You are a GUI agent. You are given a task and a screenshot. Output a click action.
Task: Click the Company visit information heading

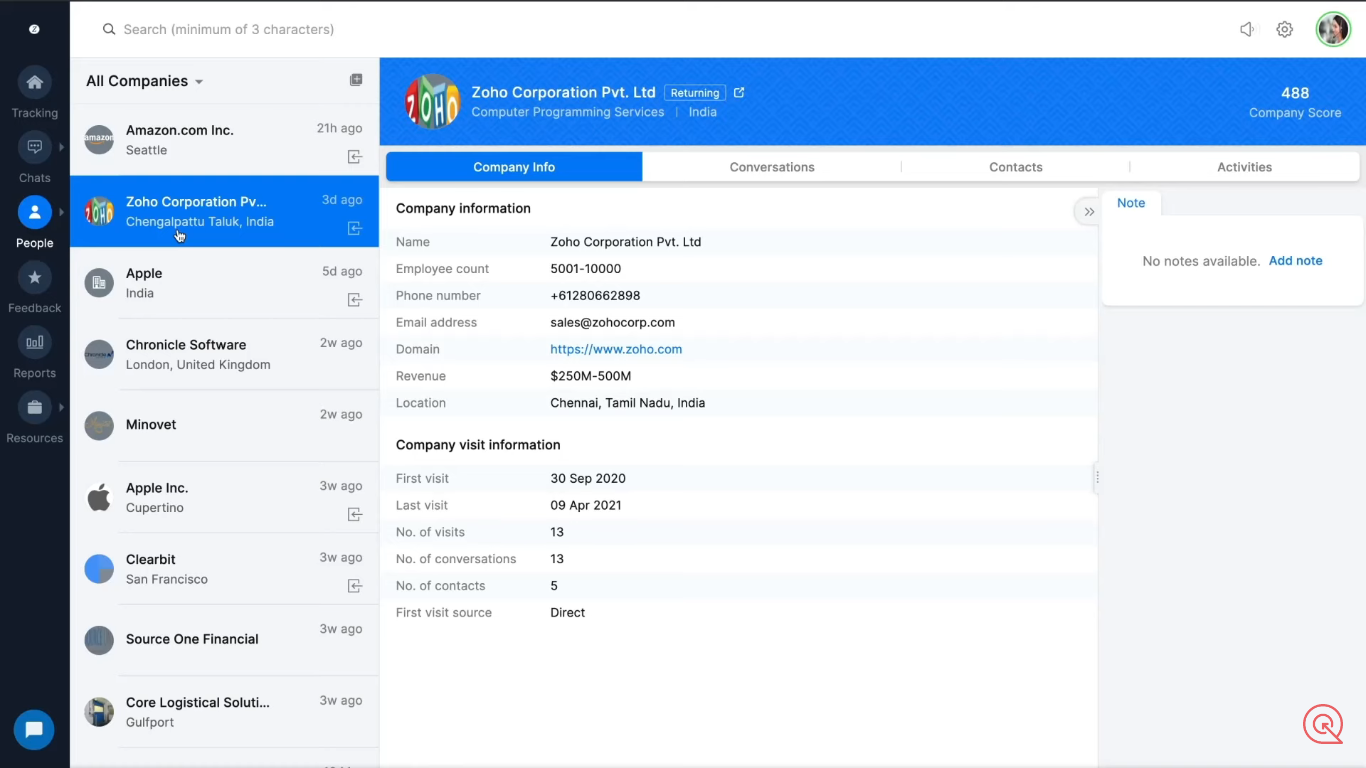pos(478,445)
